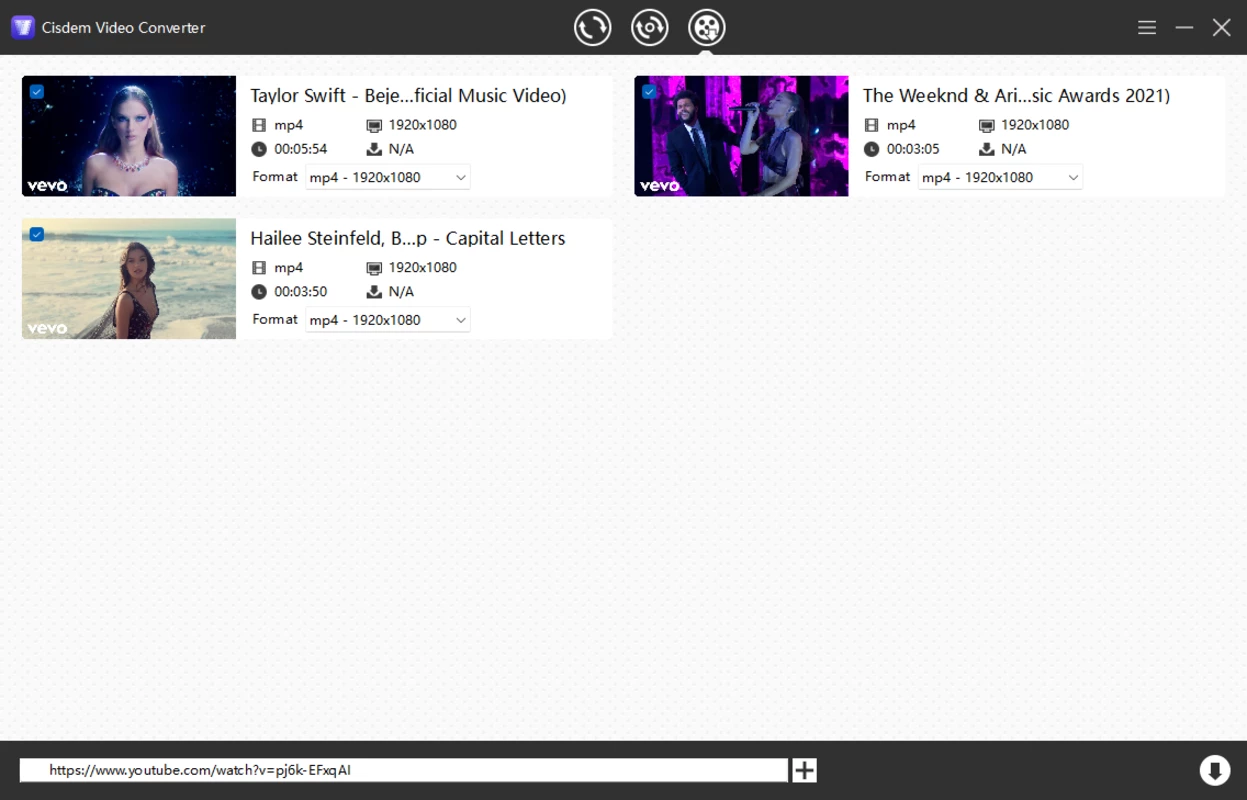Screen dimensions: 1247x800
Task: Click the resolution monitor icon for Taylor Swift
Action: tap(374, 125)
